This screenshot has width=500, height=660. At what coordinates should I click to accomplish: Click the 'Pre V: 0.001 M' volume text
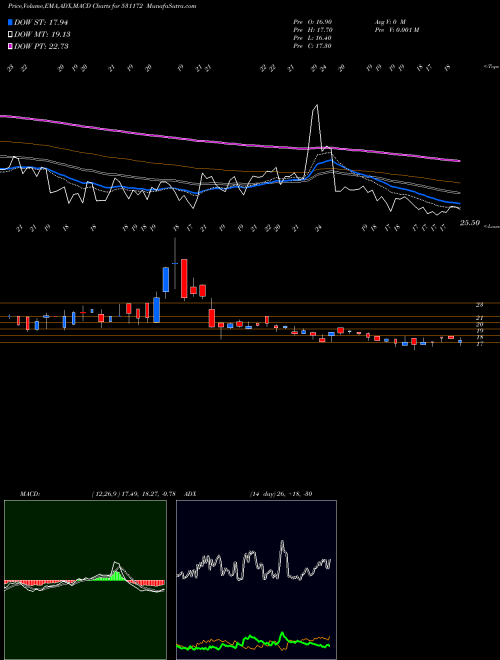396,30
